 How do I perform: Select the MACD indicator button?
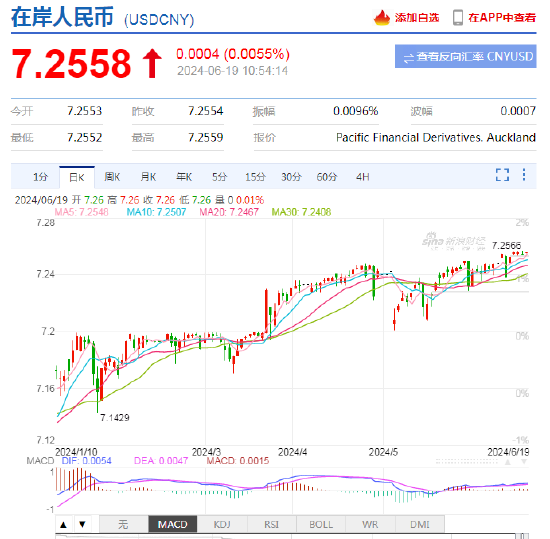coord(173,525)
